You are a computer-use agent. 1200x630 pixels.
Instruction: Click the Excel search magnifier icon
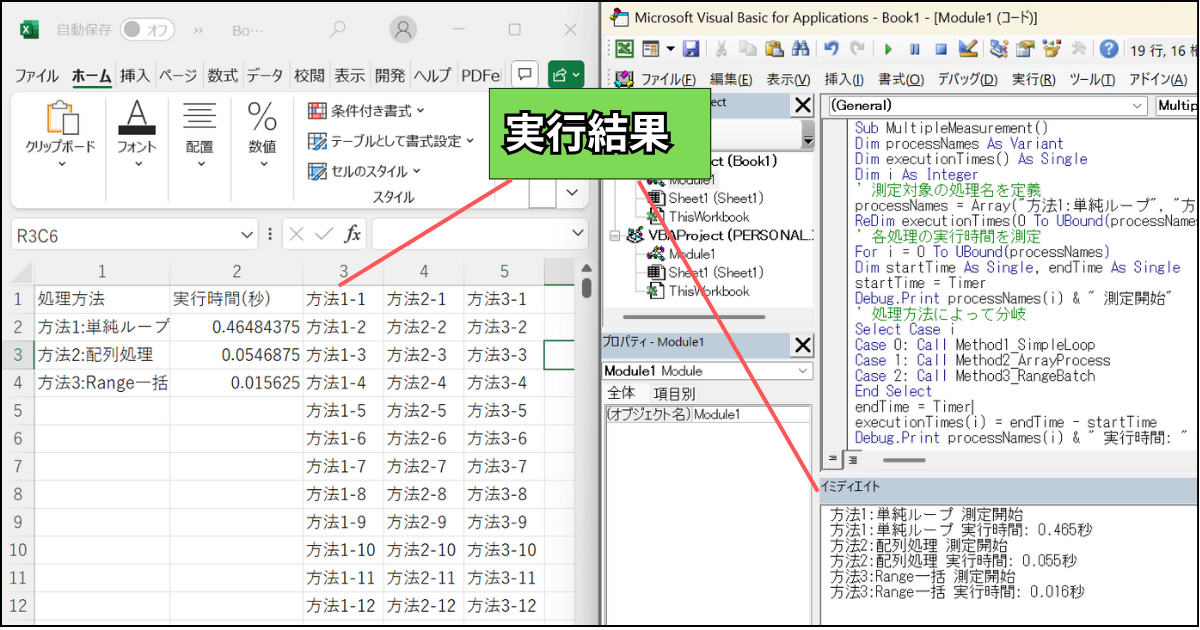[339, 30]
